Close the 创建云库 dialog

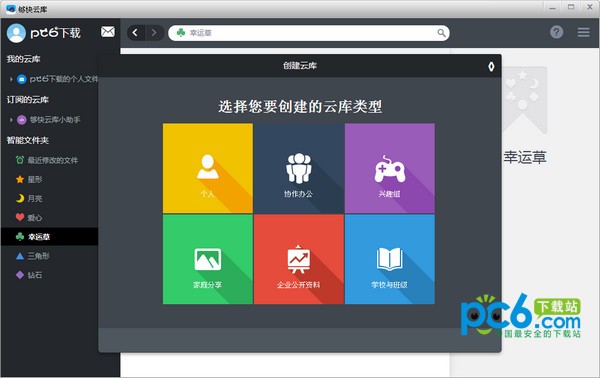(491, 67)
